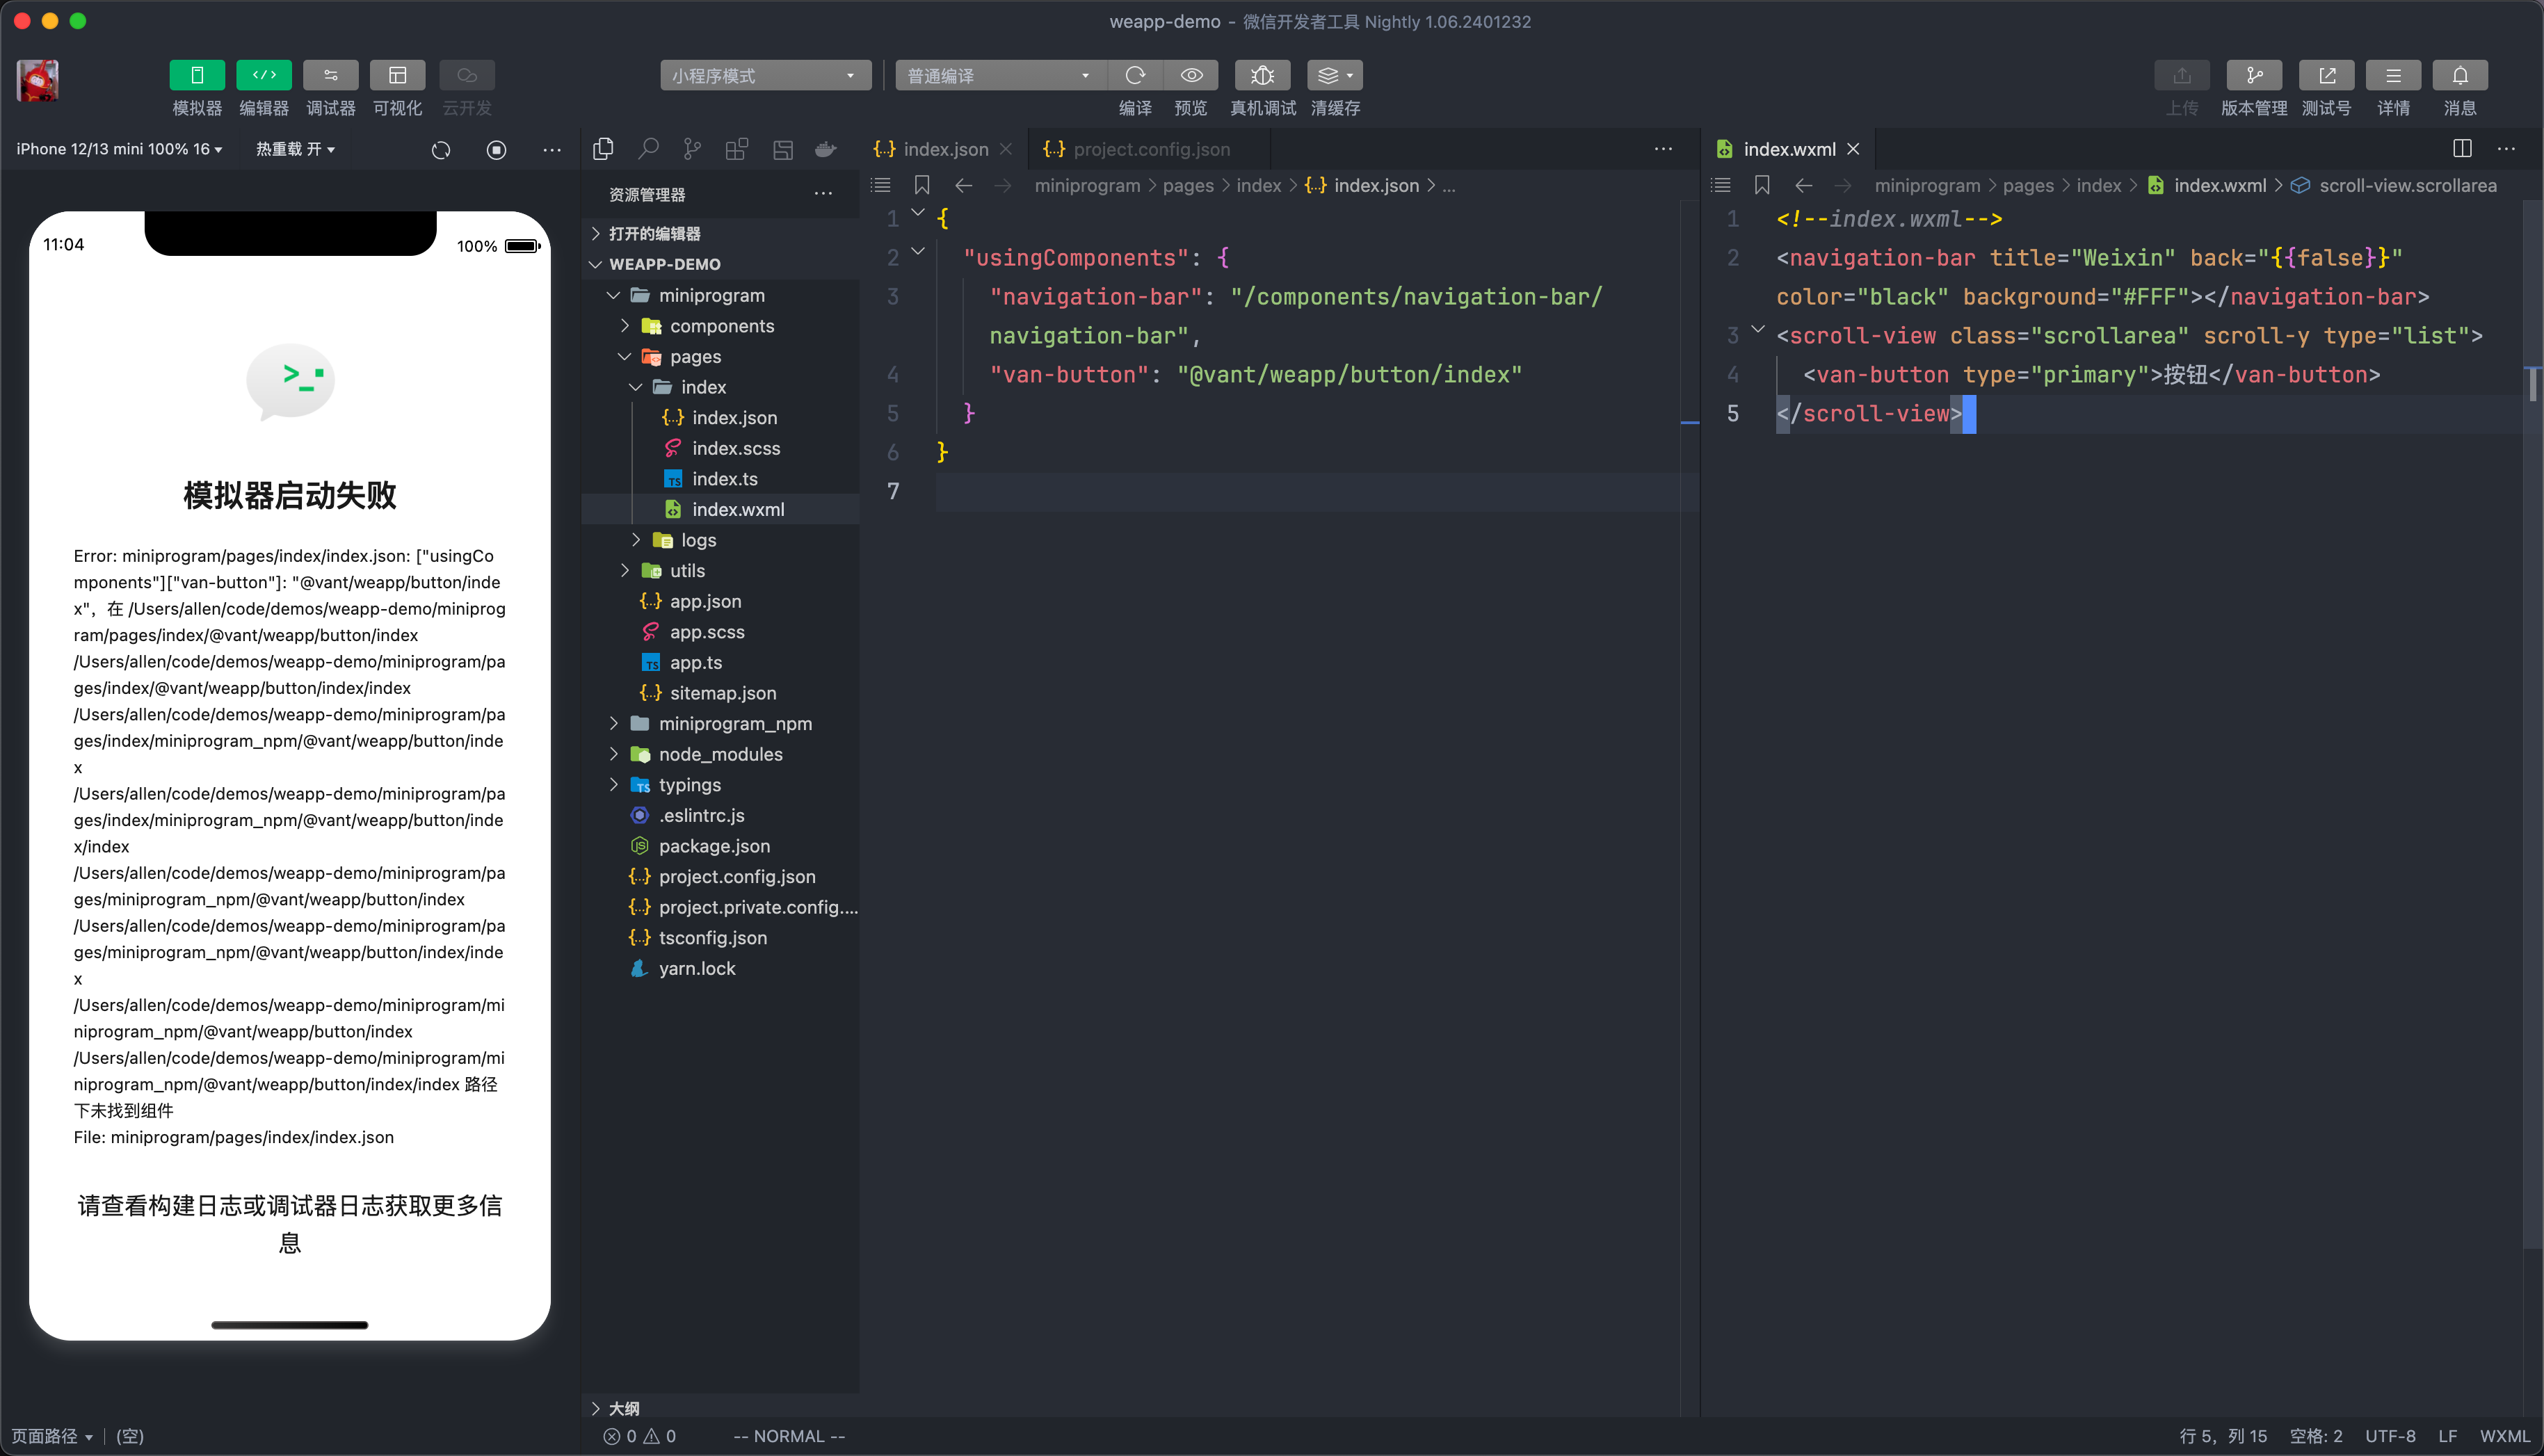
Task: Click the 预览 (Preview) icon in toolbar
Action: (1191, 75)
